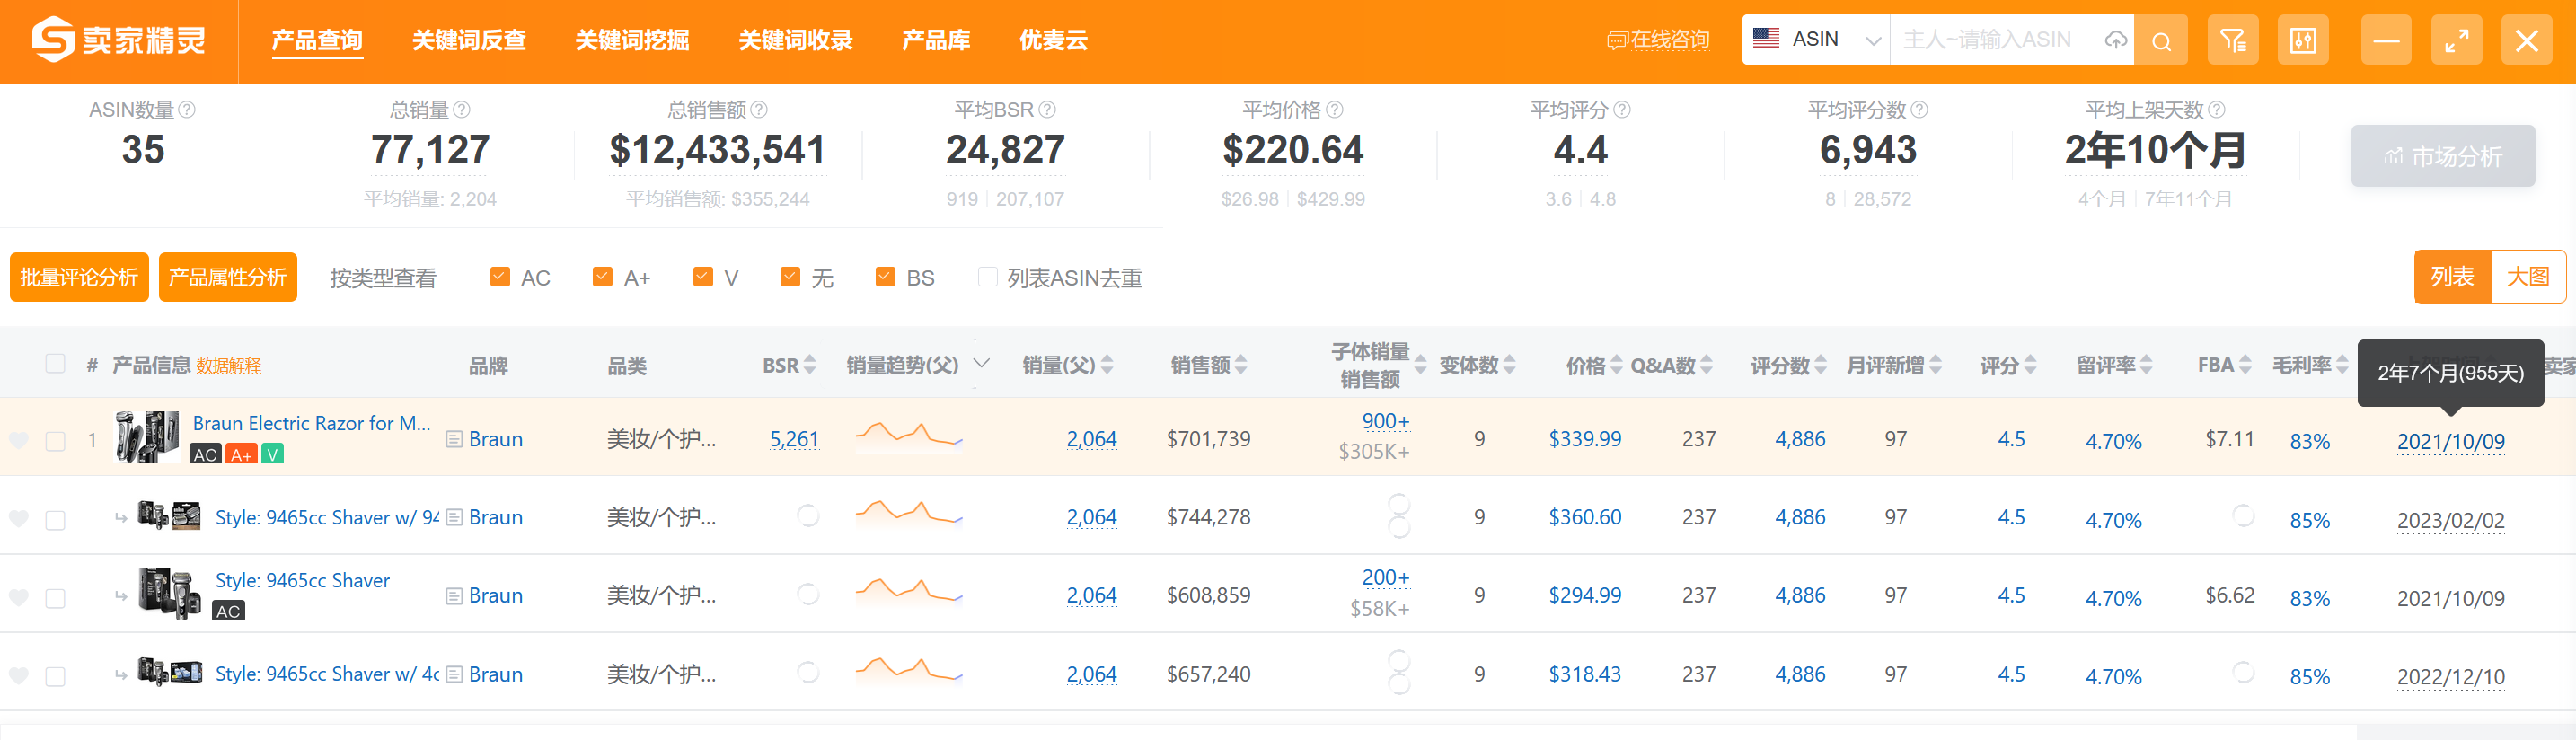Sort by 月评新增 column arrows
Viewport: 2576px width, 740px height.
[1935, 365]
